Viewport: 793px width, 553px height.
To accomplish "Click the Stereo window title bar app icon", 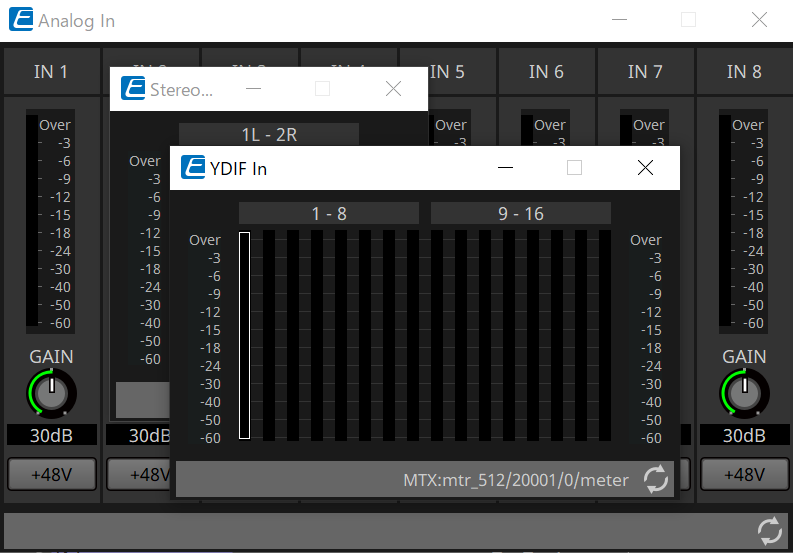I will coord(133,89).
